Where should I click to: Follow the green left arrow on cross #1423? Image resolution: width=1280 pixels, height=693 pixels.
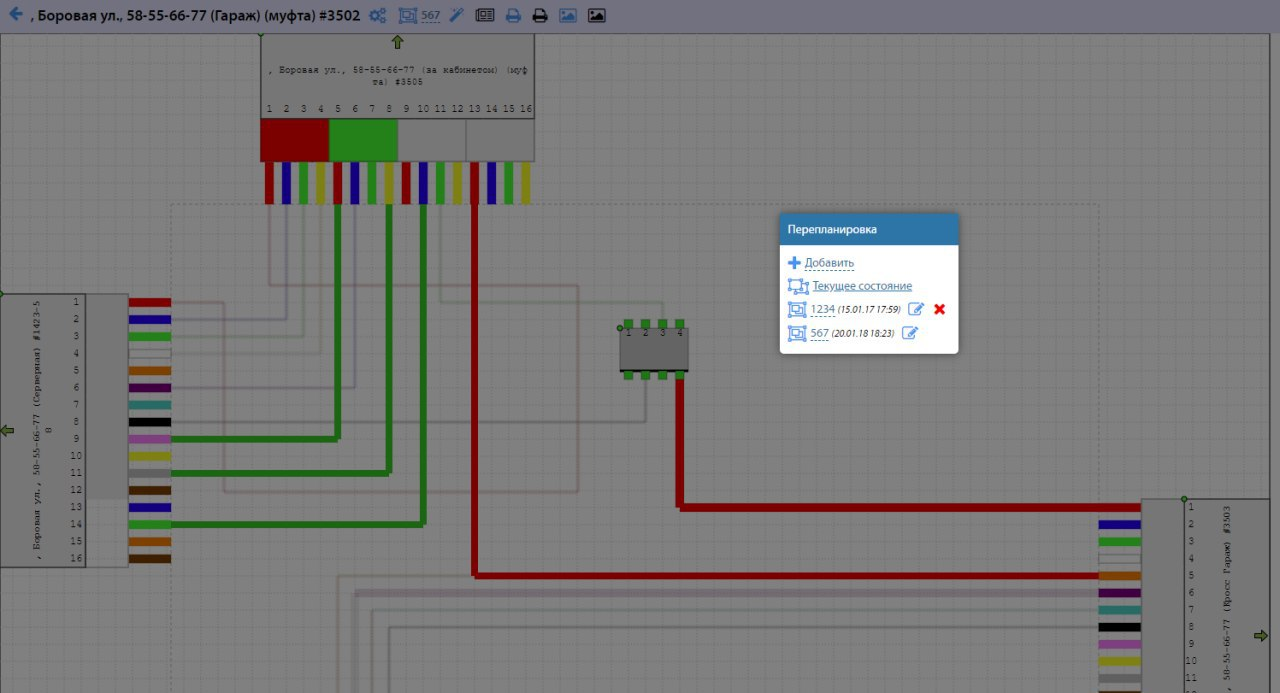tap(8, 431)
